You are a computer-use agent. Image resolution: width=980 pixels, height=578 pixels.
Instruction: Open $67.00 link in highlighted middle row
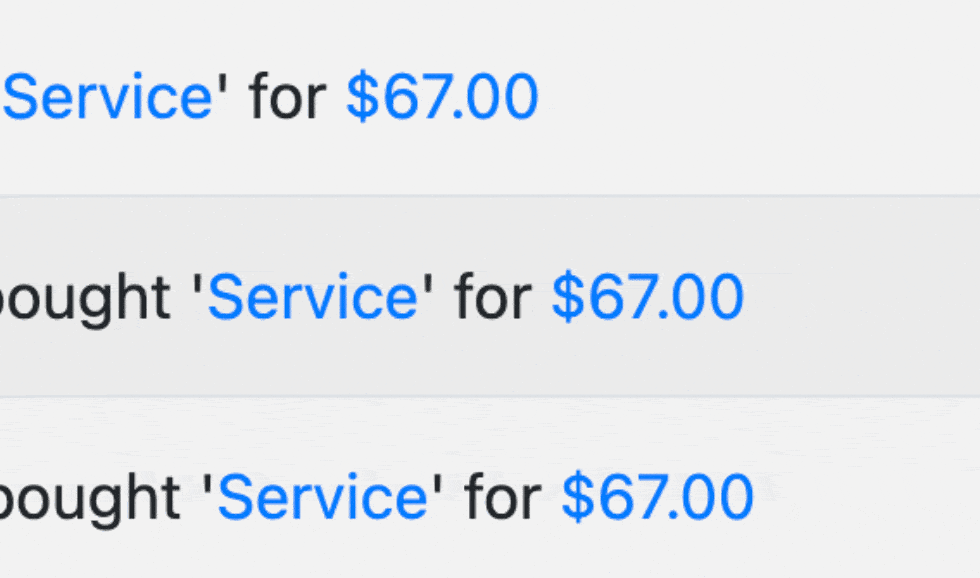tap(647, 297)
